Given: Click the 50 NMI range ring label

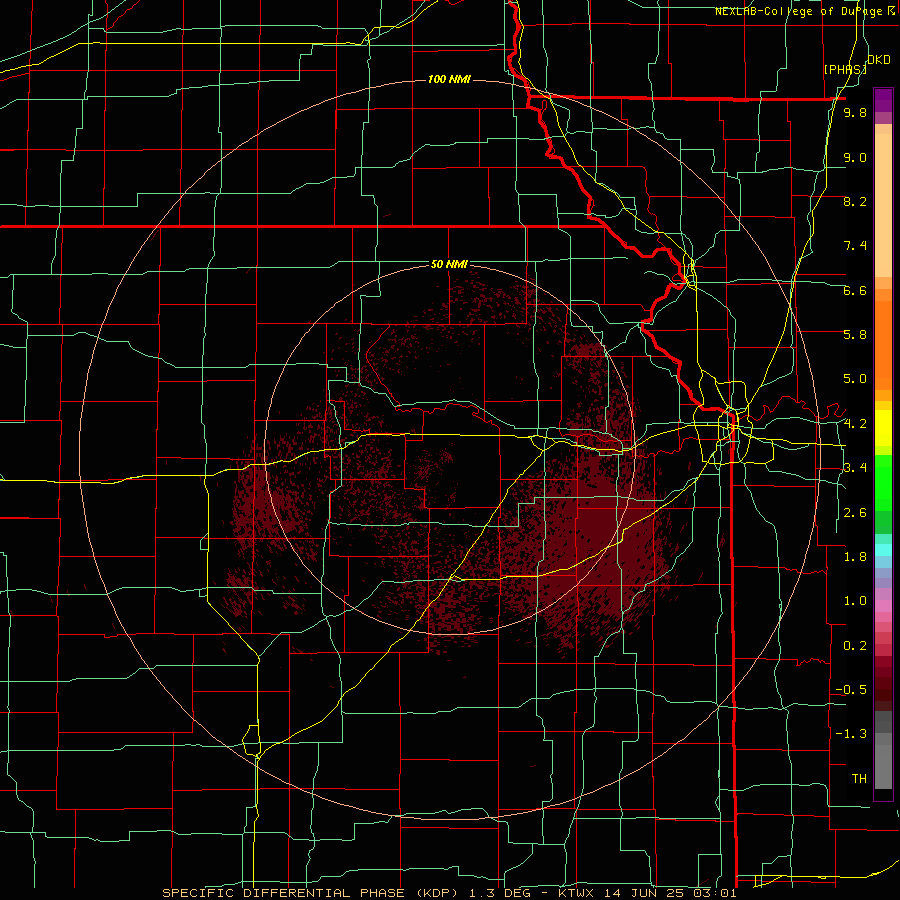Looking at the screenshot, I should point(449,264).
